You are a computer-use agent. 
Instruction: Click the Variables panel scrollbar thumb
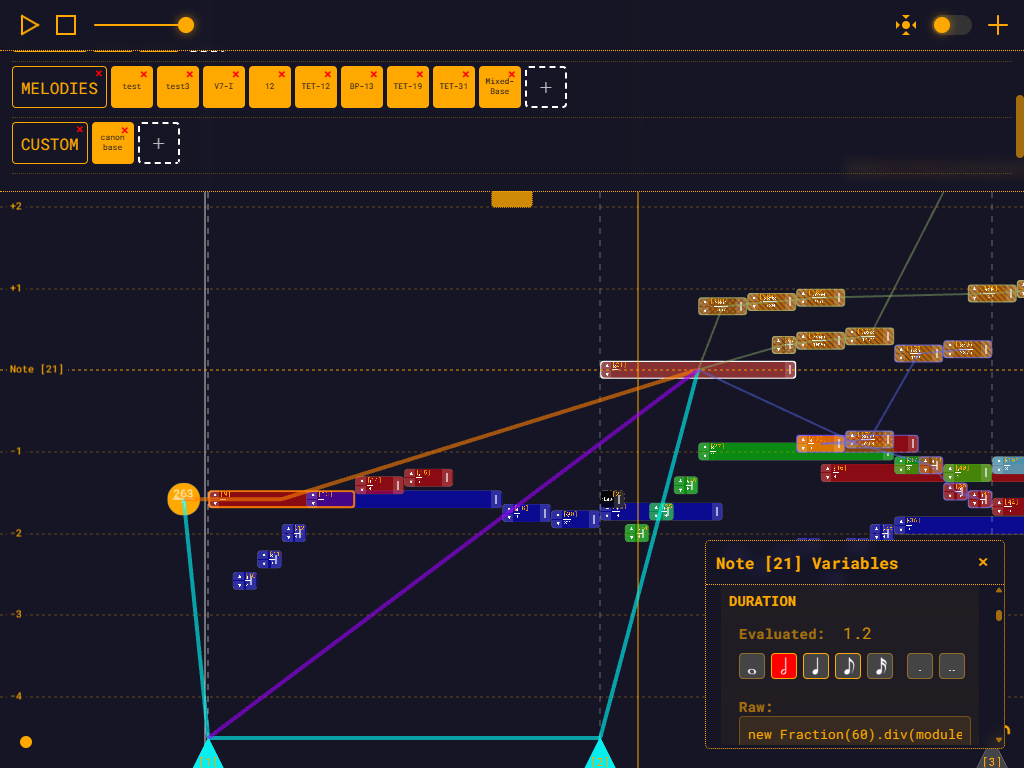click(x=997, y=615)
